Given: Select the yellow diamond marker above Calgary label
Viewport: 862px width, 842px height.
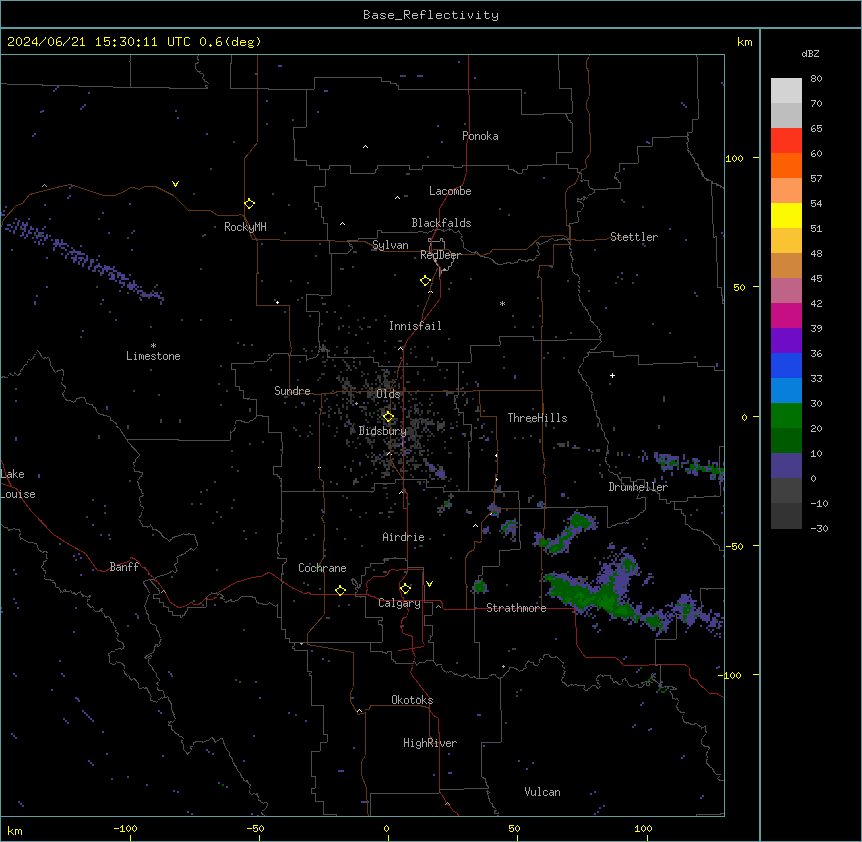Looking at the screenshot, I should coord(405,589).
